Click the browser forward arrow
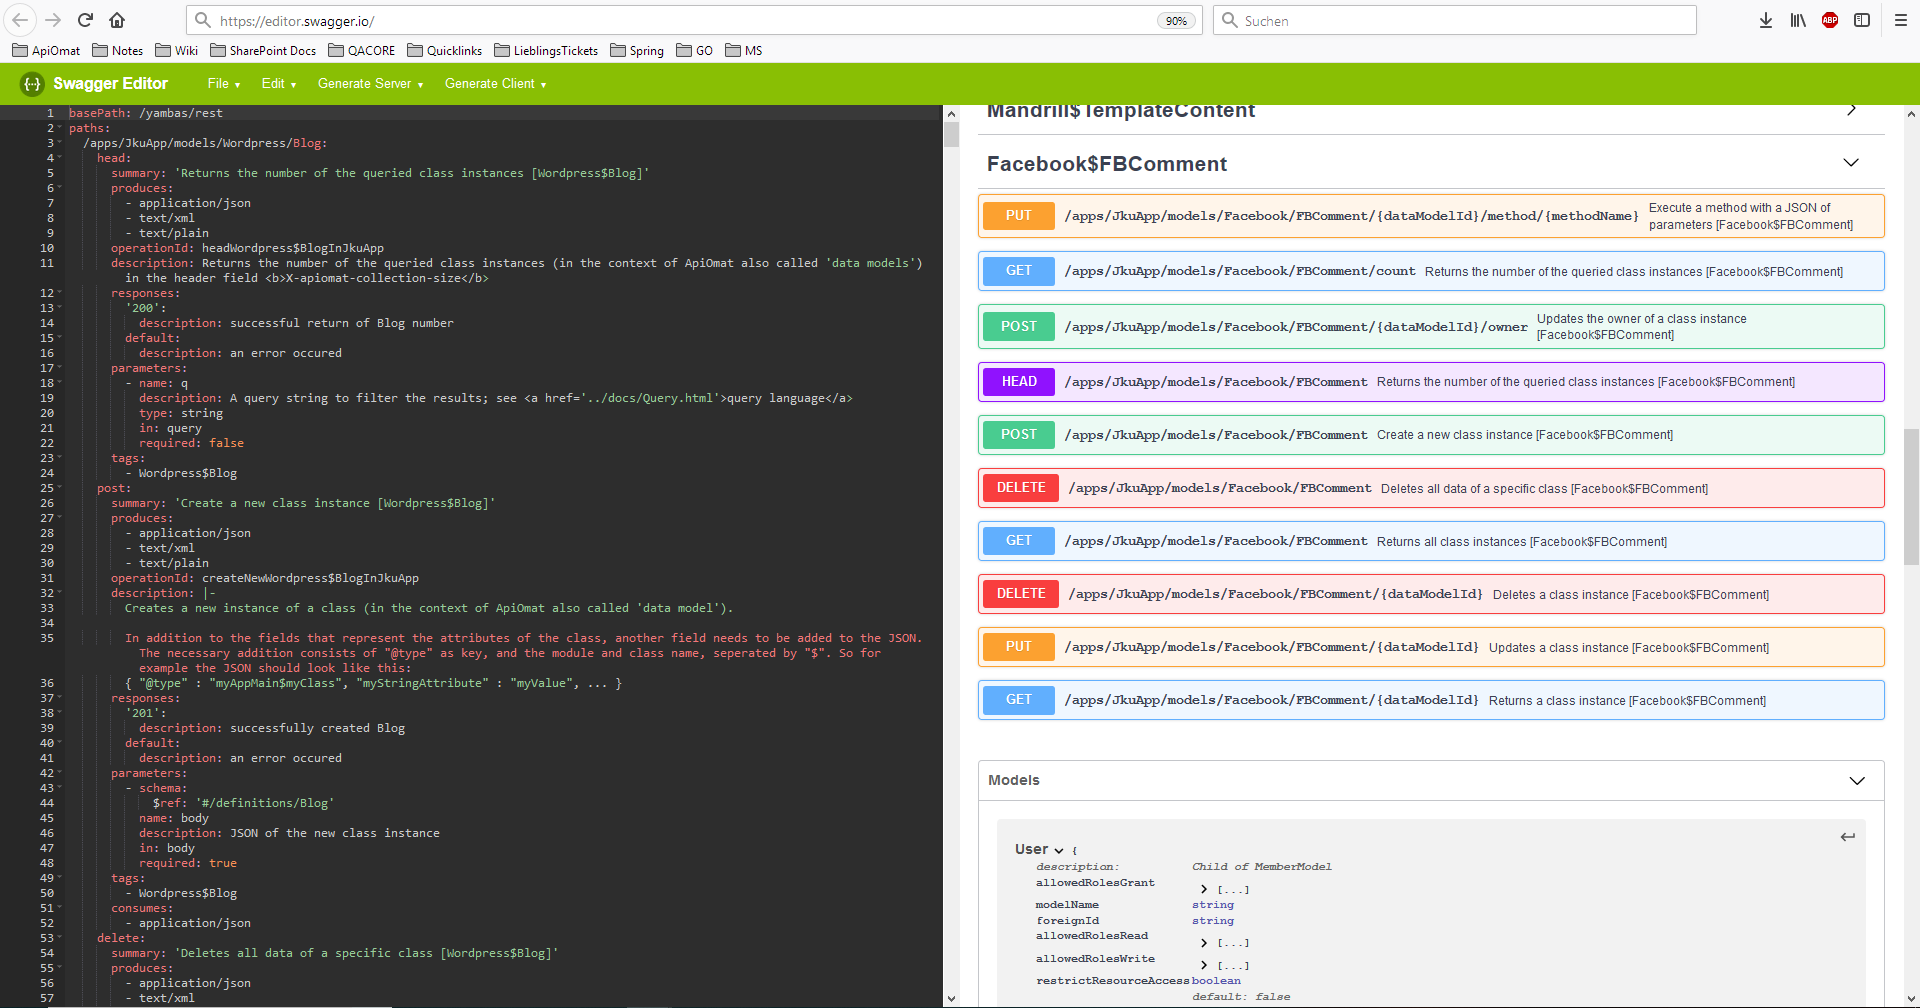The image size is (1920, 1008). pos(53,20)
